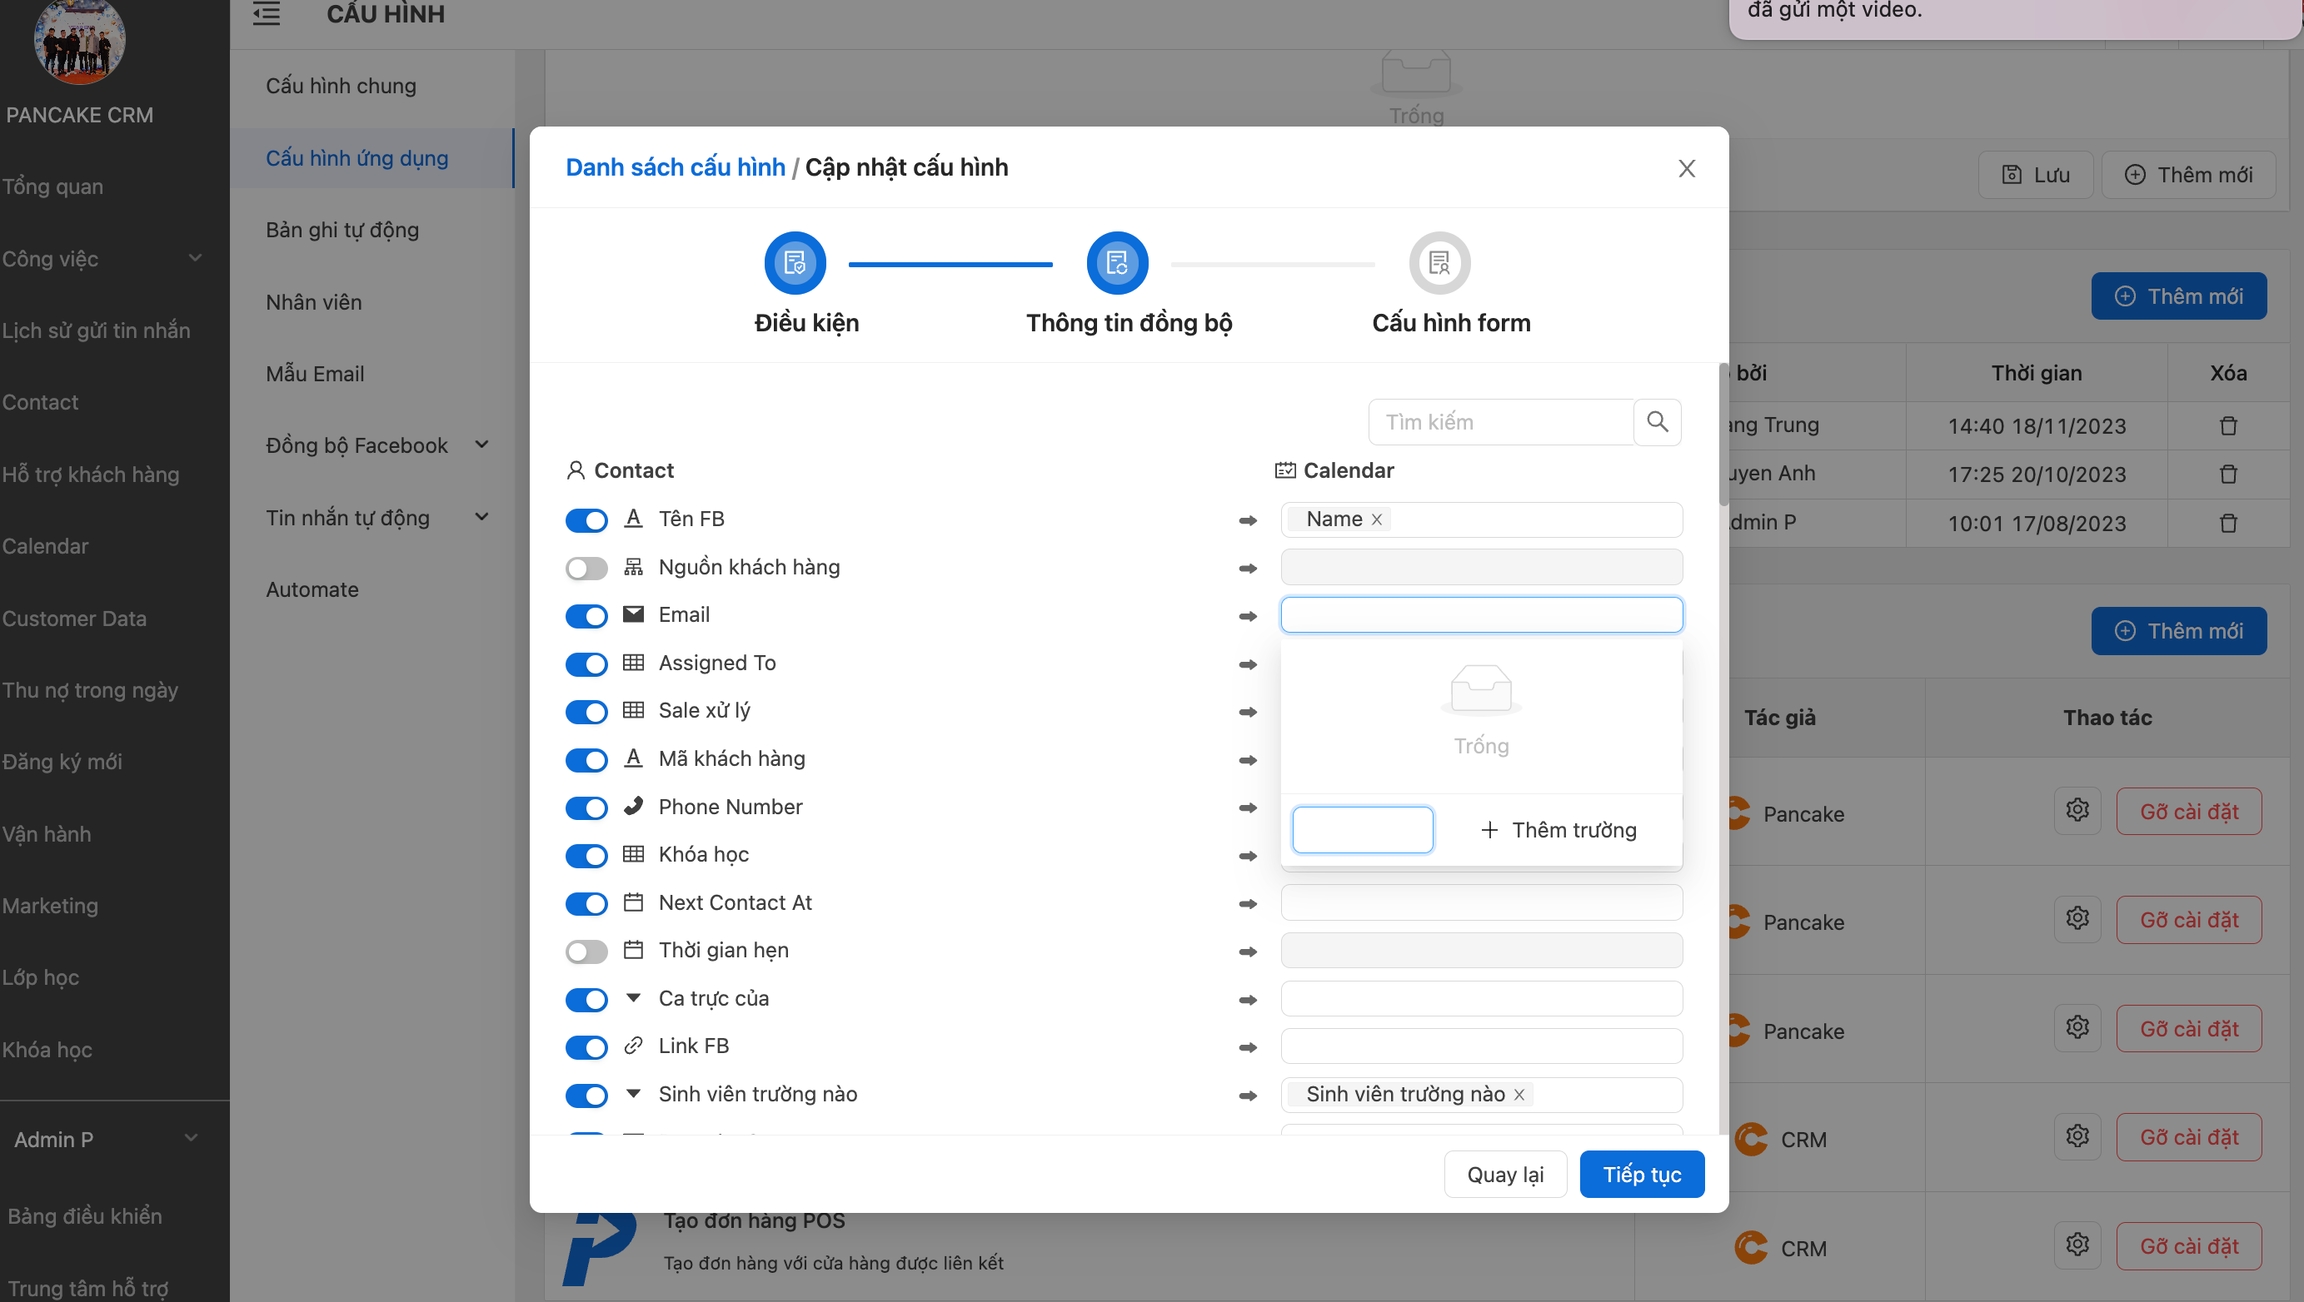The width and height of the screenshot is (2304, 1302).
Task: Open Calendar field dropdown for Next Contact At
Action: pyautogui.click(x=1480, y=903)
